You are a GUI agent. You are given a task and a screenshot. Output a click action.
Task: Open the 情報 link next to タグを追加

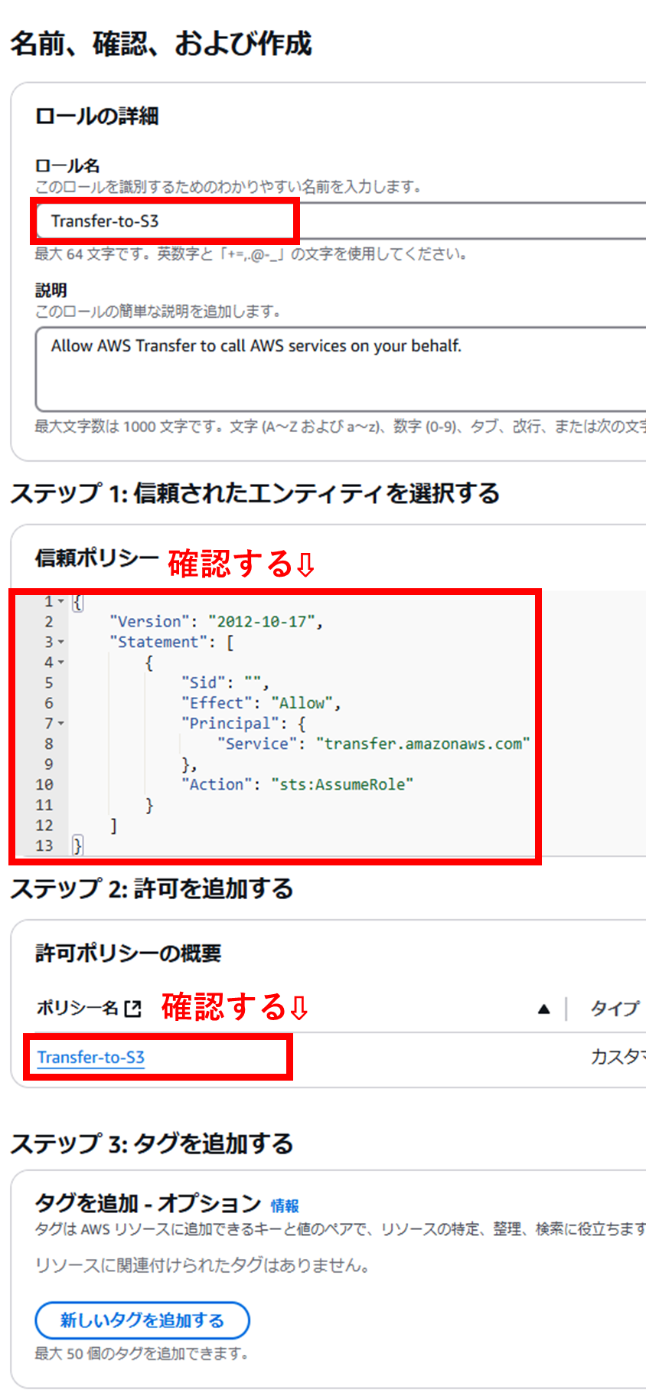285,1206
